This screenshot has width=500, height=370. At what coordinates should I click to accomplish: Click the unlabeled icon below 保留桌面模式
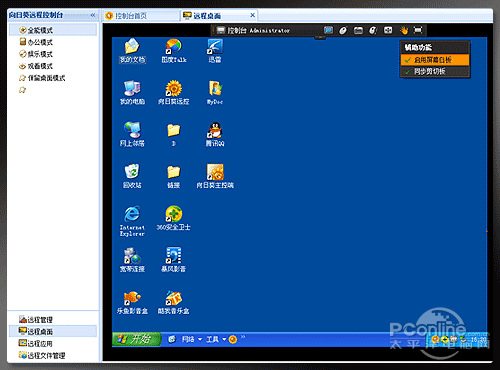point(22,90)
